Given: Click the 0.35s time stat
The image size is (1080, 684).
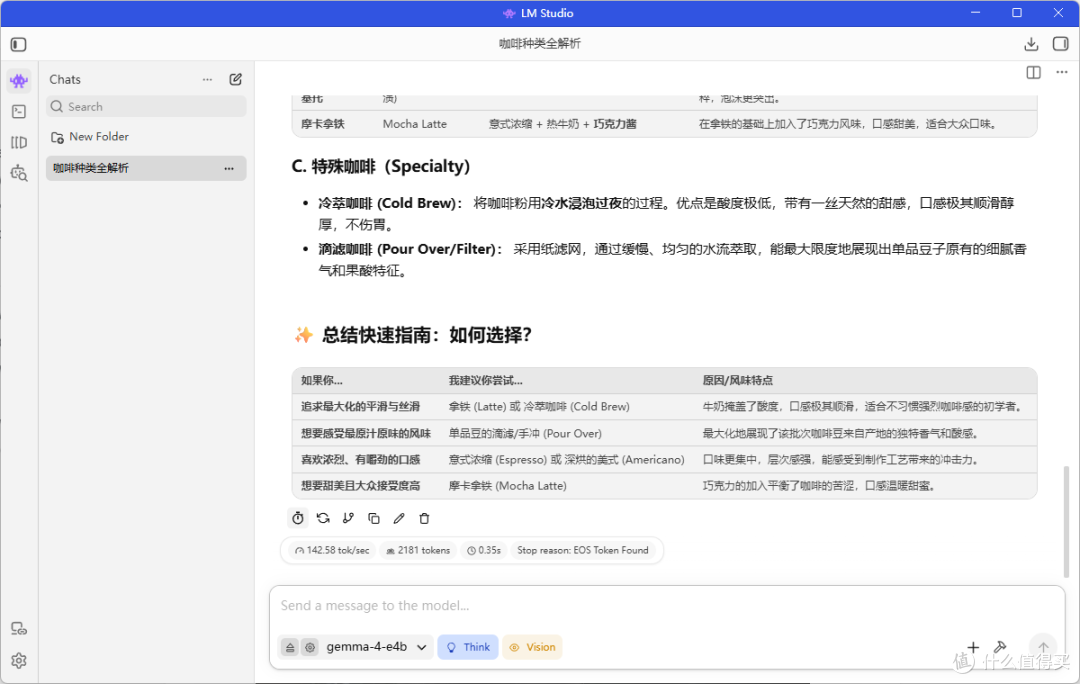Looking at the screenshot, I should [x=484, y=550].
